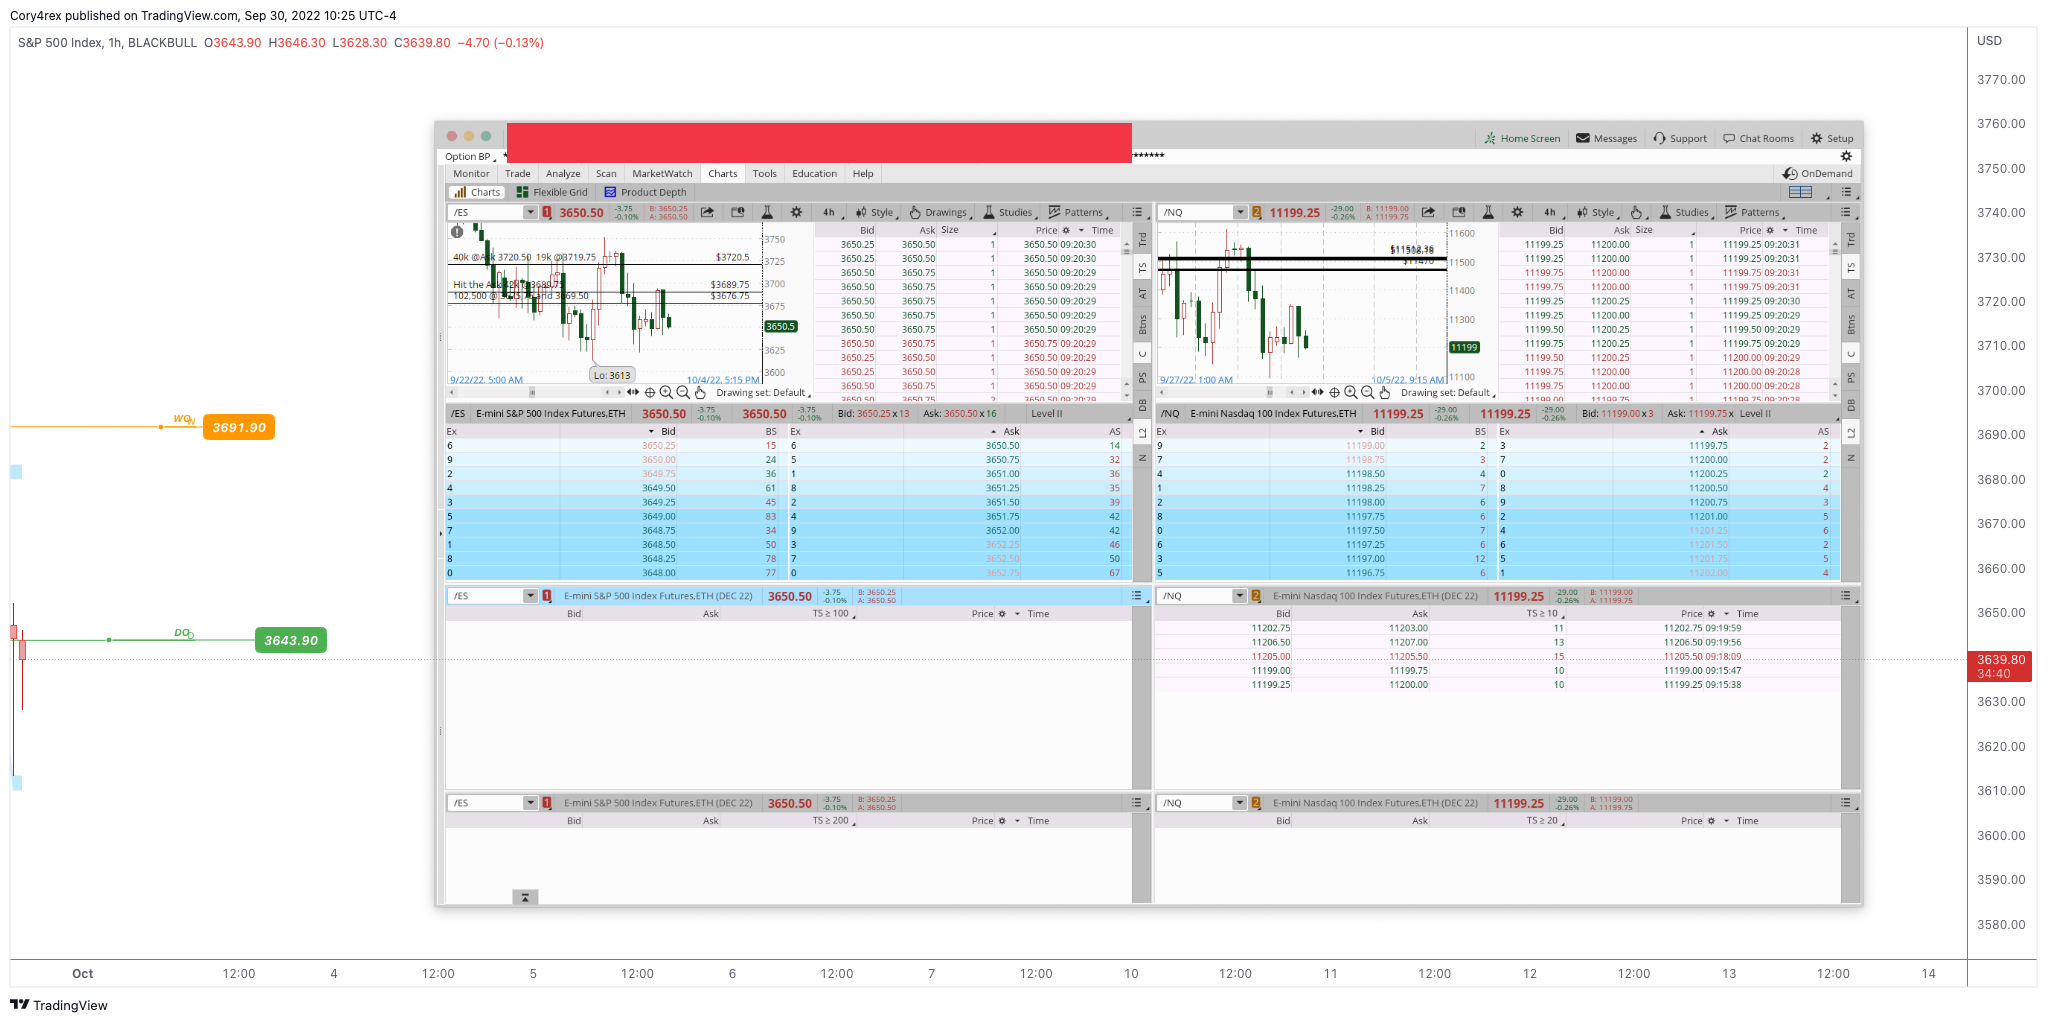Share the /NQ chart via share icon
2047x1022 pixels.
[1428, 212]
